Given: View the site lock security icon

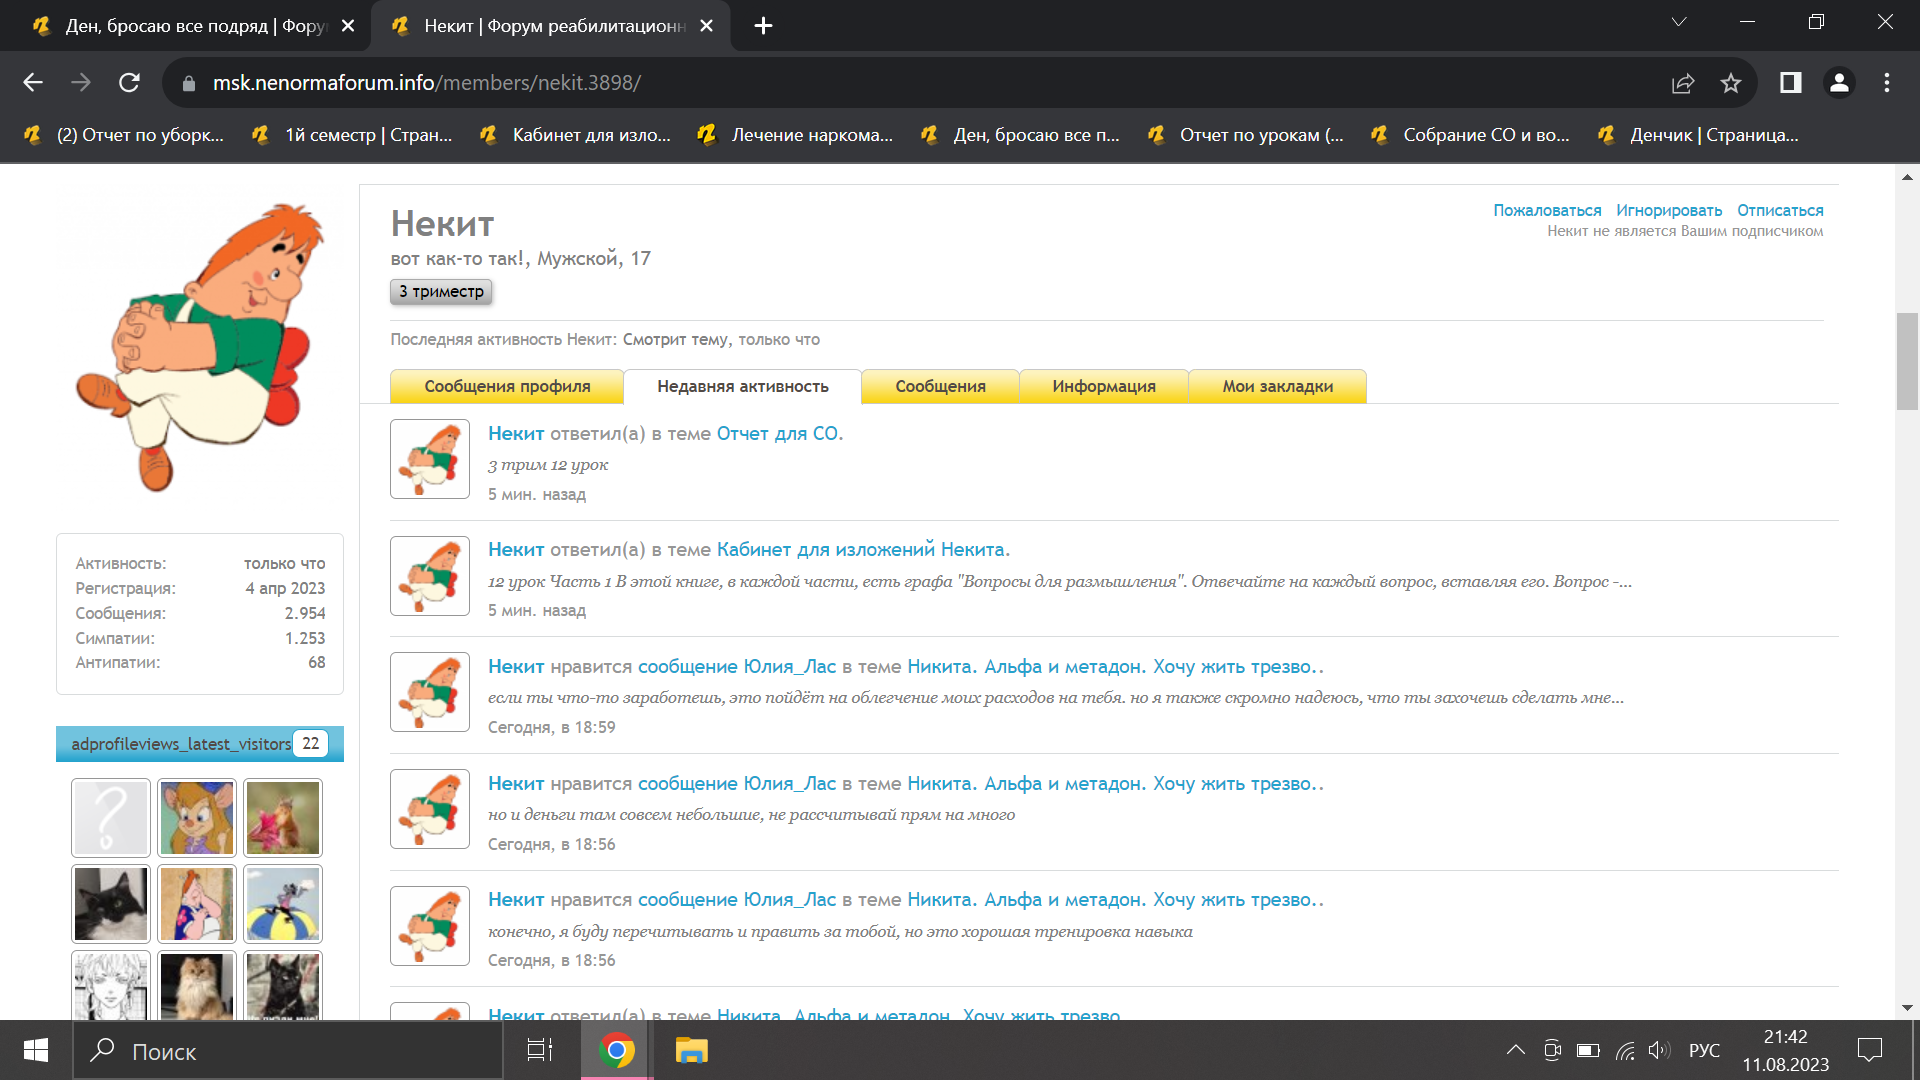Looking at the screenshot, I should 188,84.
